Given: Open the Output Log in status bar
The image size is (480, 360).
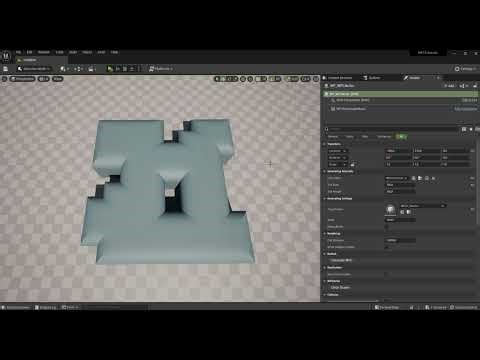Looking at the screenshot, I should [x=46, y=307].
